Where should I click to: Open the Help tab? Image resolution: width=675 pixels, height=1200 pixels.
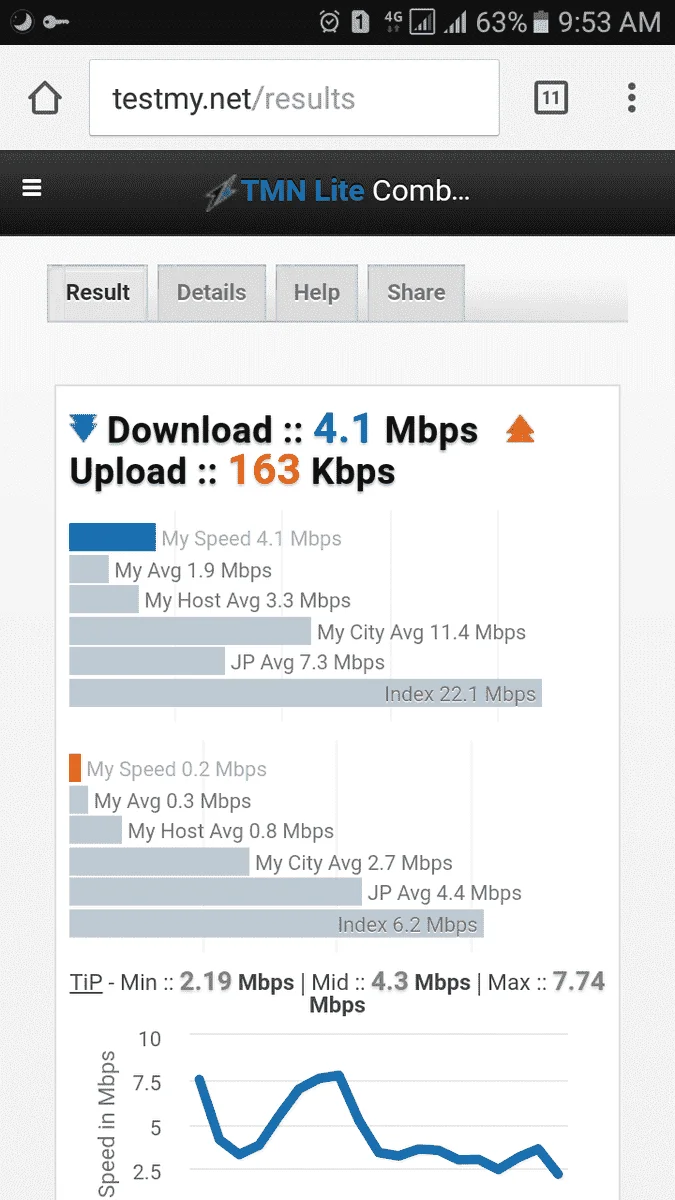point(317,293)
